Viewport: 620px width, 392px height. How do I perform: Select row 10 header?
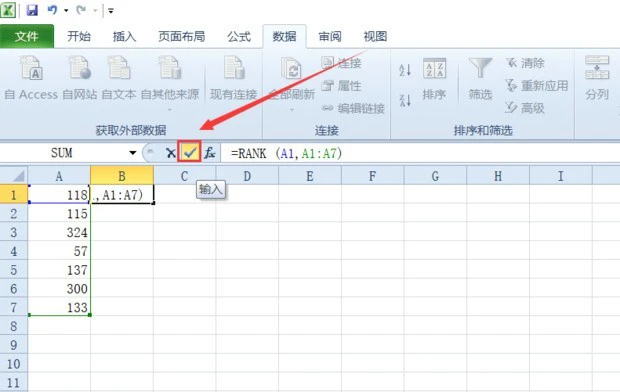(x=14, y=364)
